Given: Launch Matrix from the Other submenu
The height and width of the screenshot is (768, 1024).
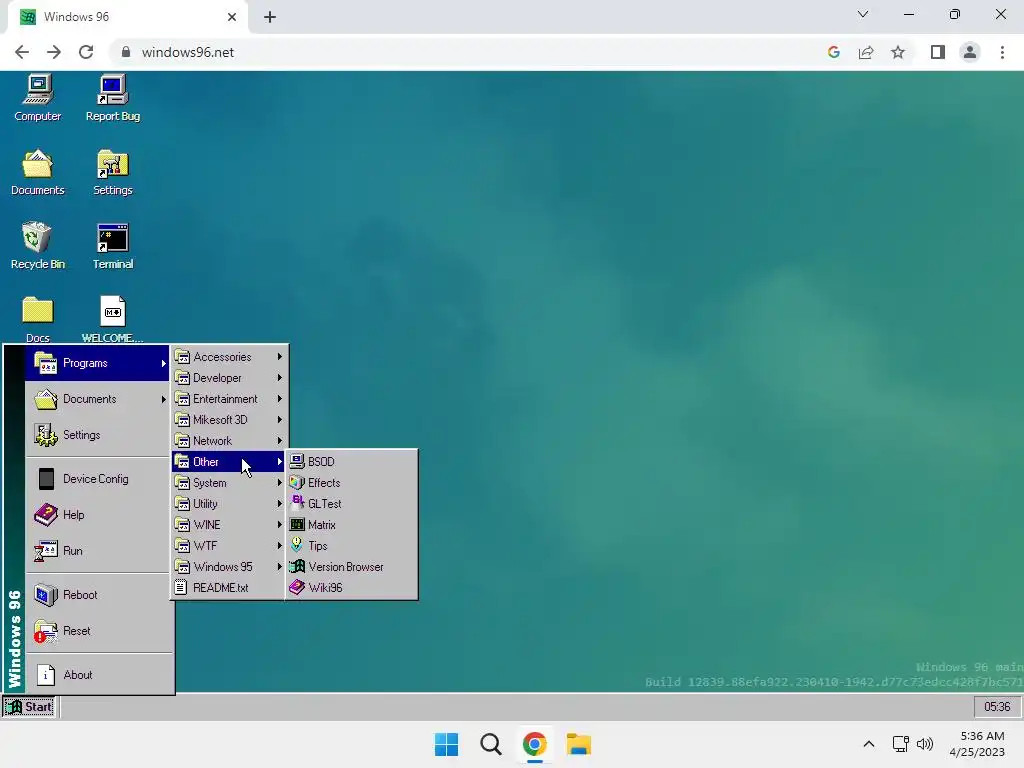Looking at the screenshot, I should [x=351, y=524].
